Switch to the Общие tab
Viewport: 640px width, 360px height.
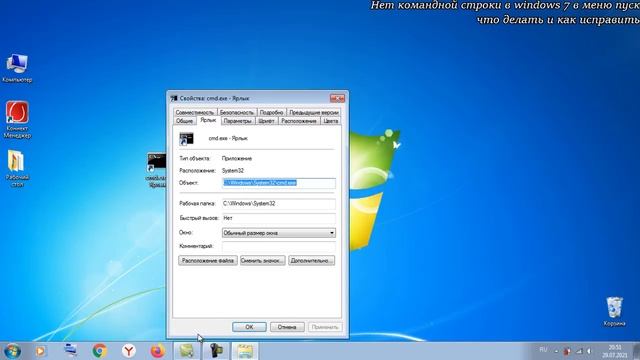pos(184,121)
